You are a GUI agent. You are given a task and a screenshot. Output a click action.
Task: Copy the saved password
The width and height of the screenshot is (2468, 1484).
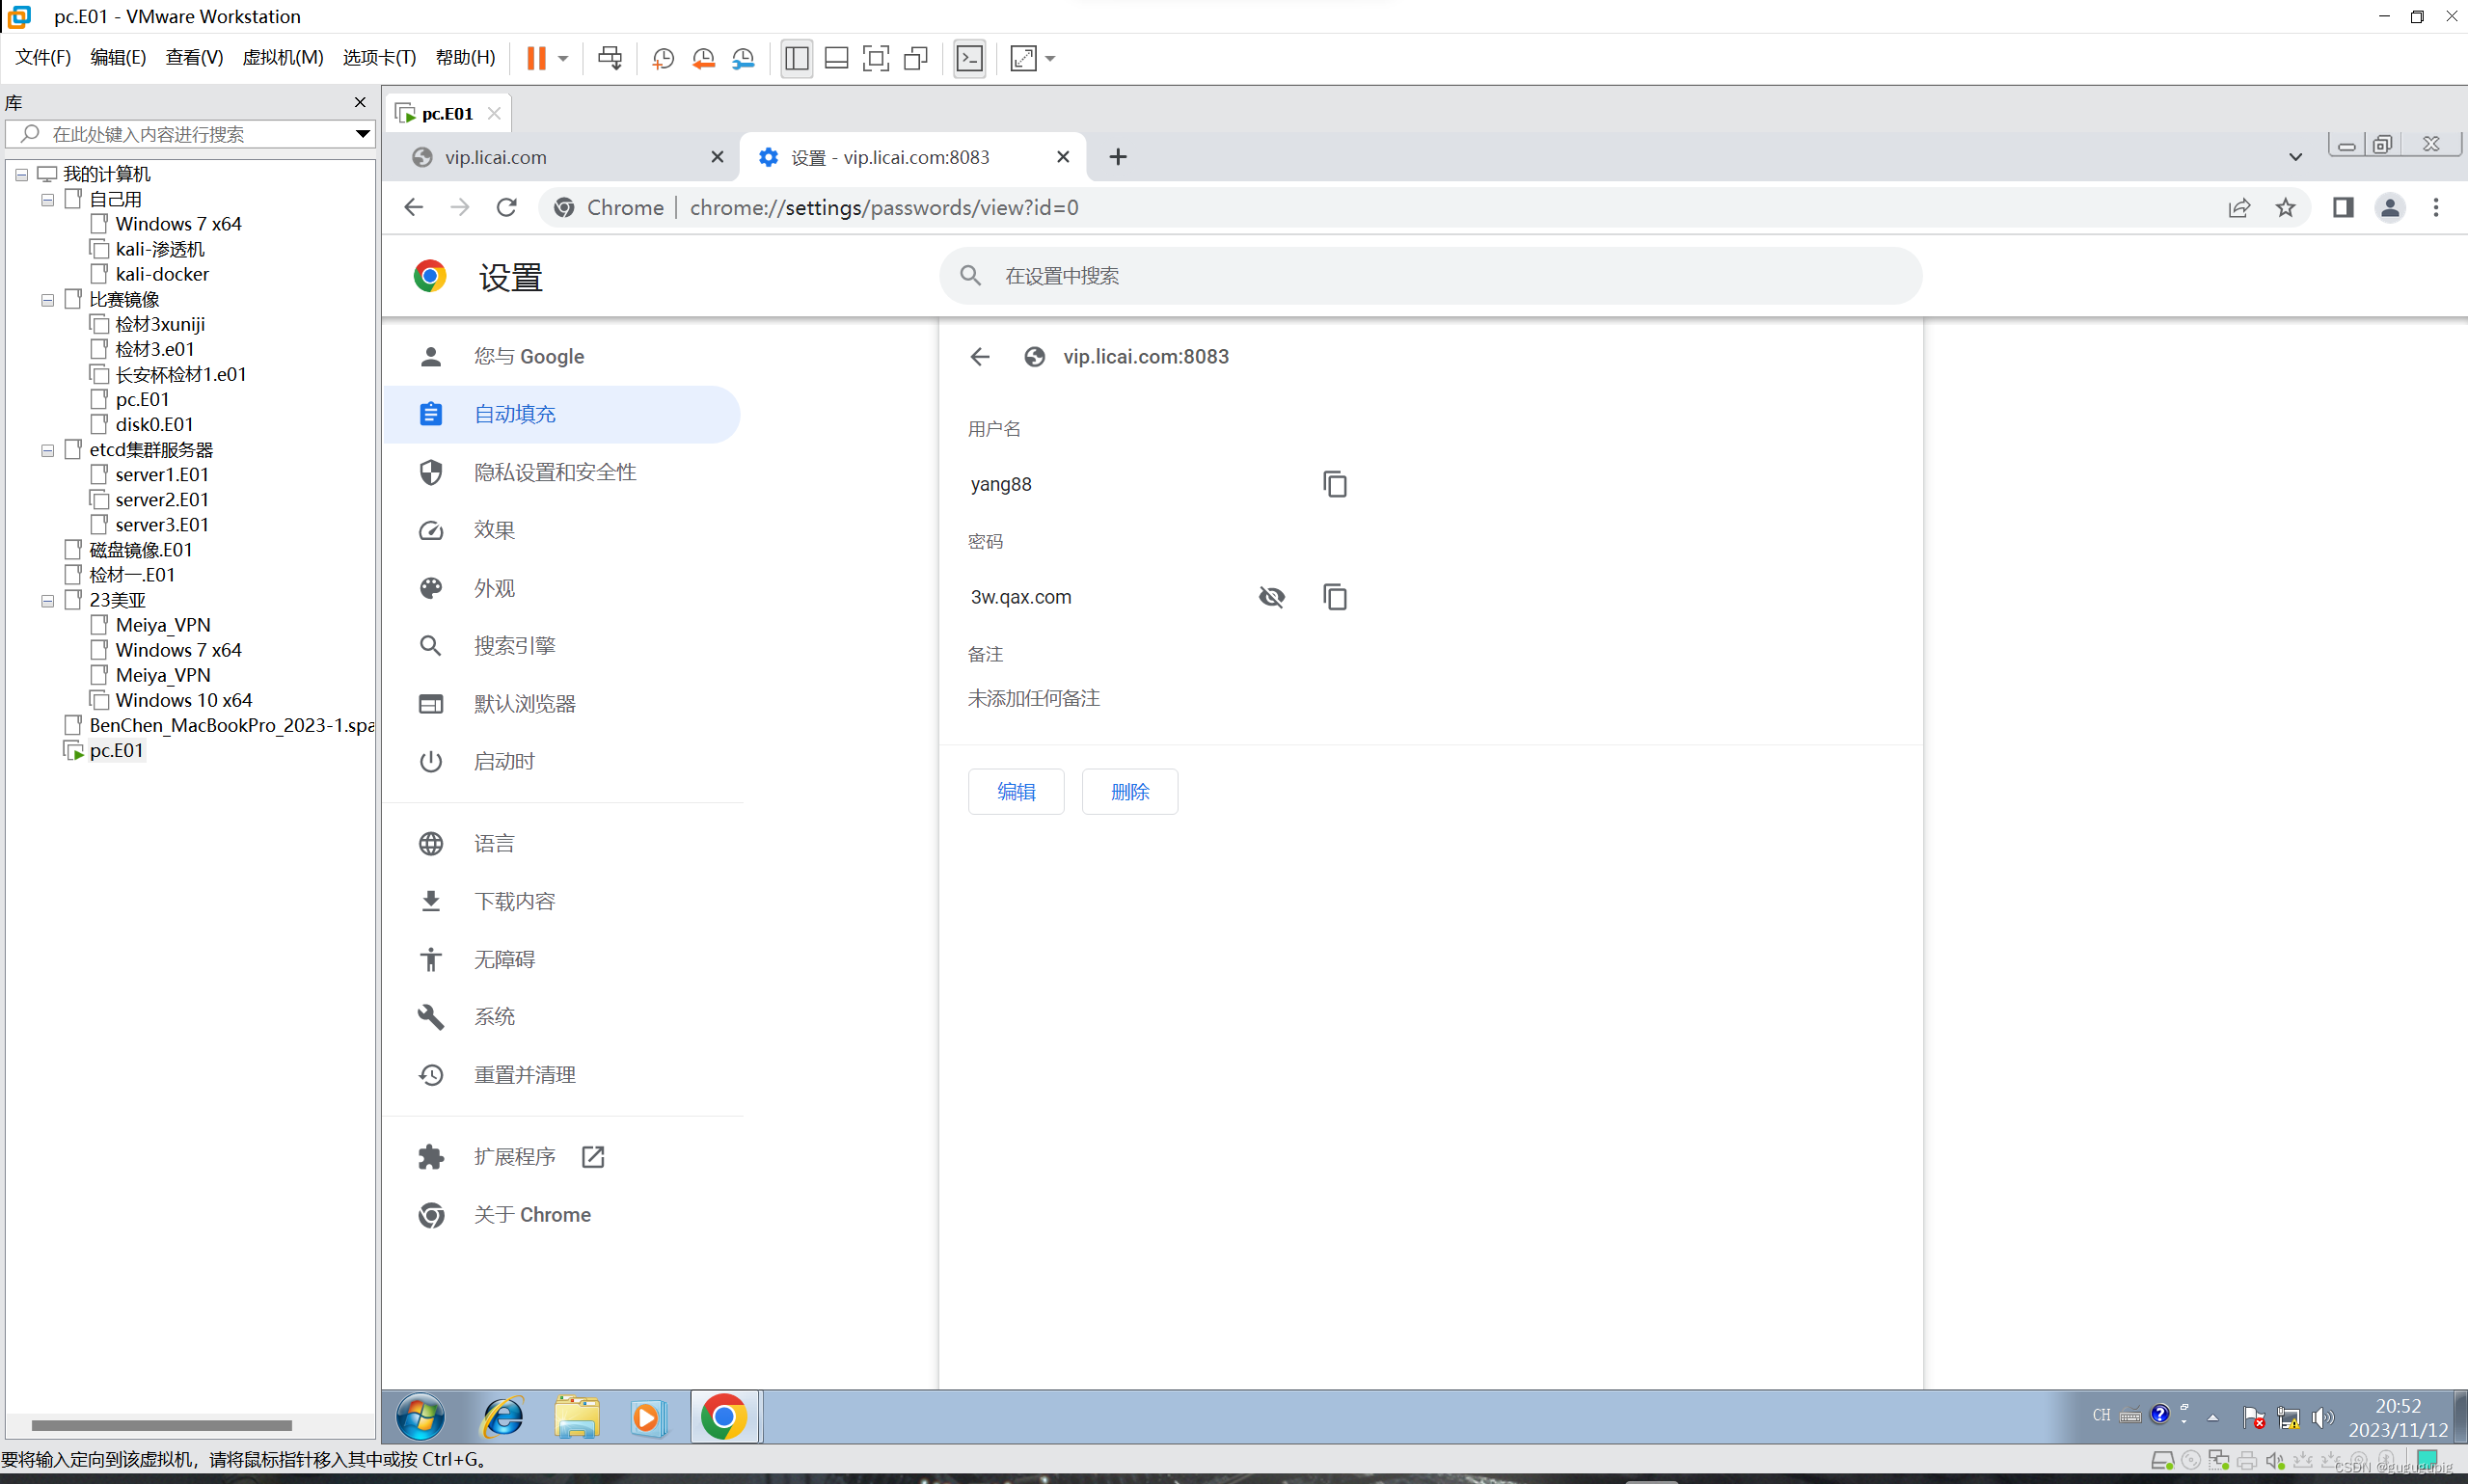(1335, 597)
